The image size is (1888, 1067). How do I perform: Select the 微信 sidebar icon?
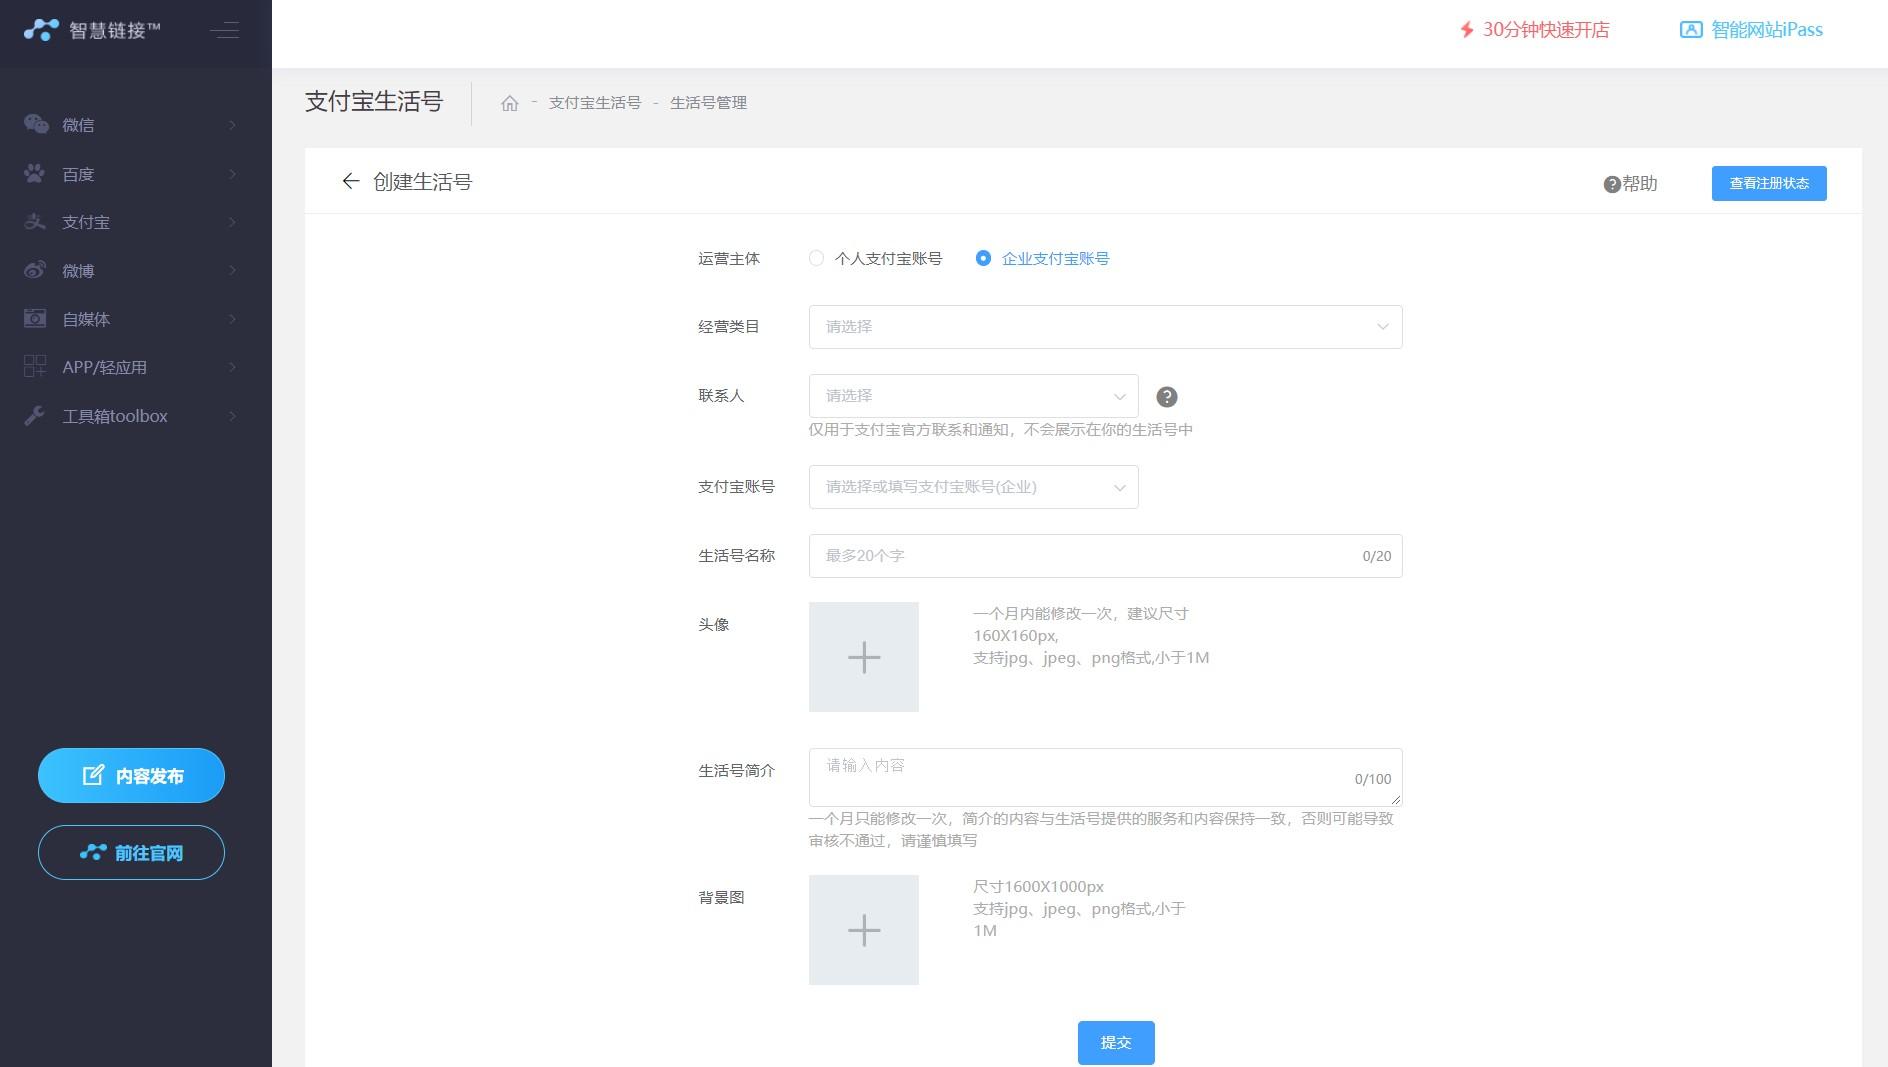pyautogui.click(x=36, y=125)
